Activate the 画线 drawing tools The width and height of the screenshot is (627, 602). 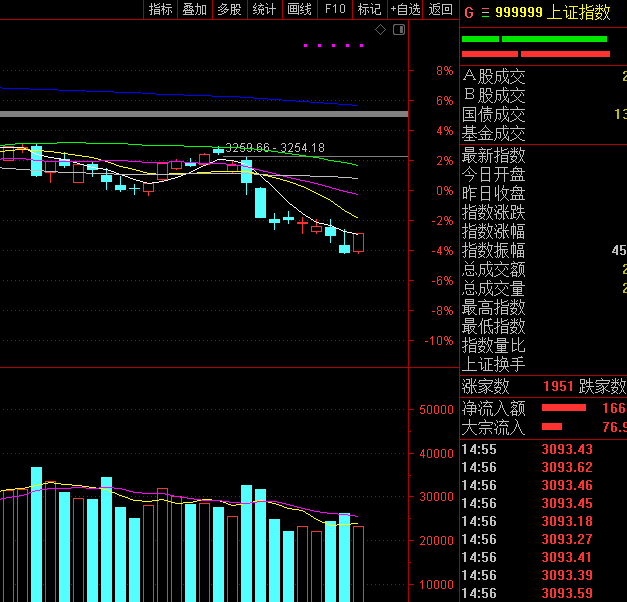tap(300, 9)
